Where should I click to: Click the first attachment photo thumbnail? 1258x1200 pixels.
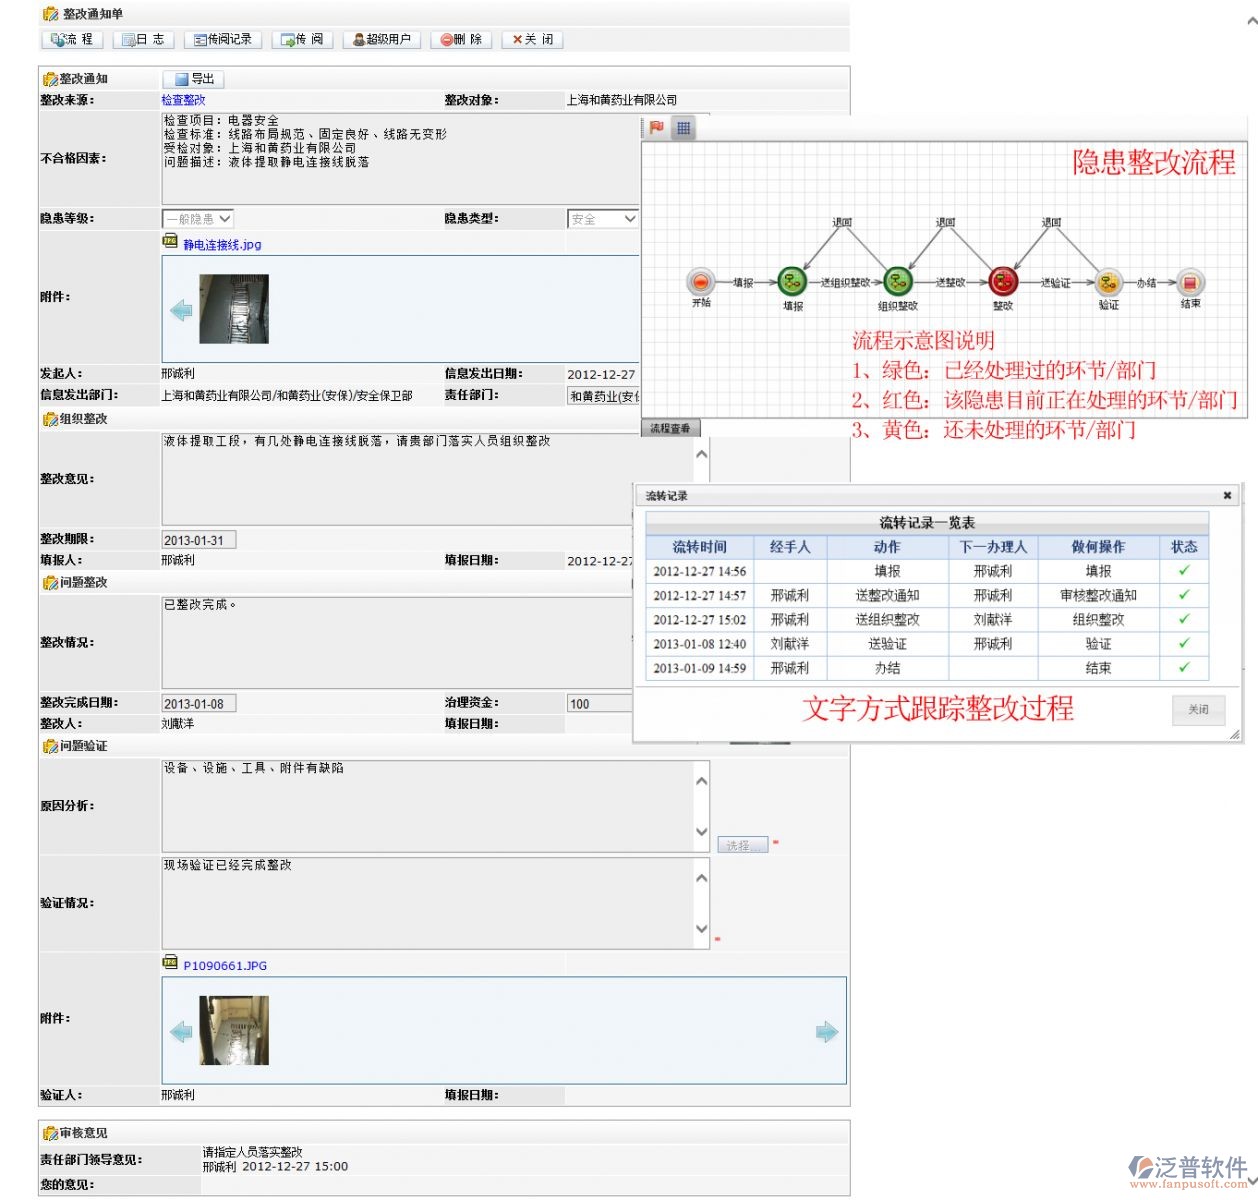pos(234,309)
